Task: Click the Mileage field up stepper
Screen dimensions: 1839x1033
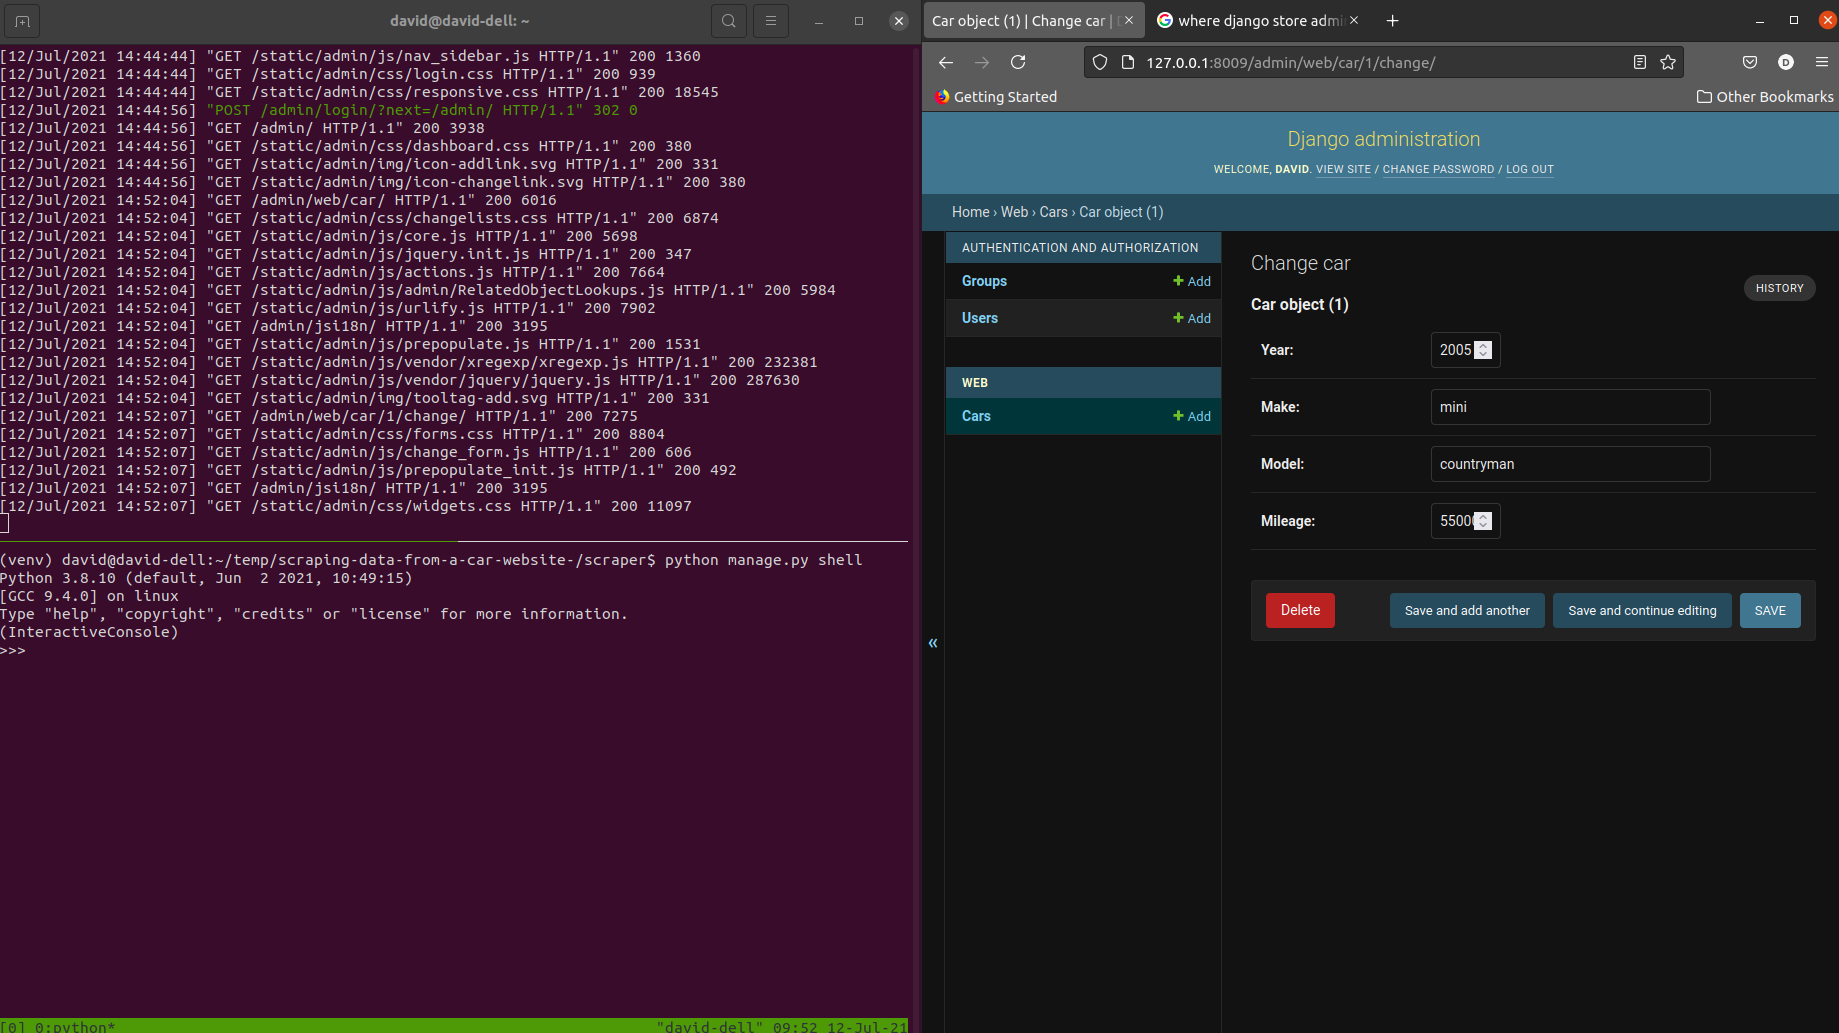Action: [1482, 515]
